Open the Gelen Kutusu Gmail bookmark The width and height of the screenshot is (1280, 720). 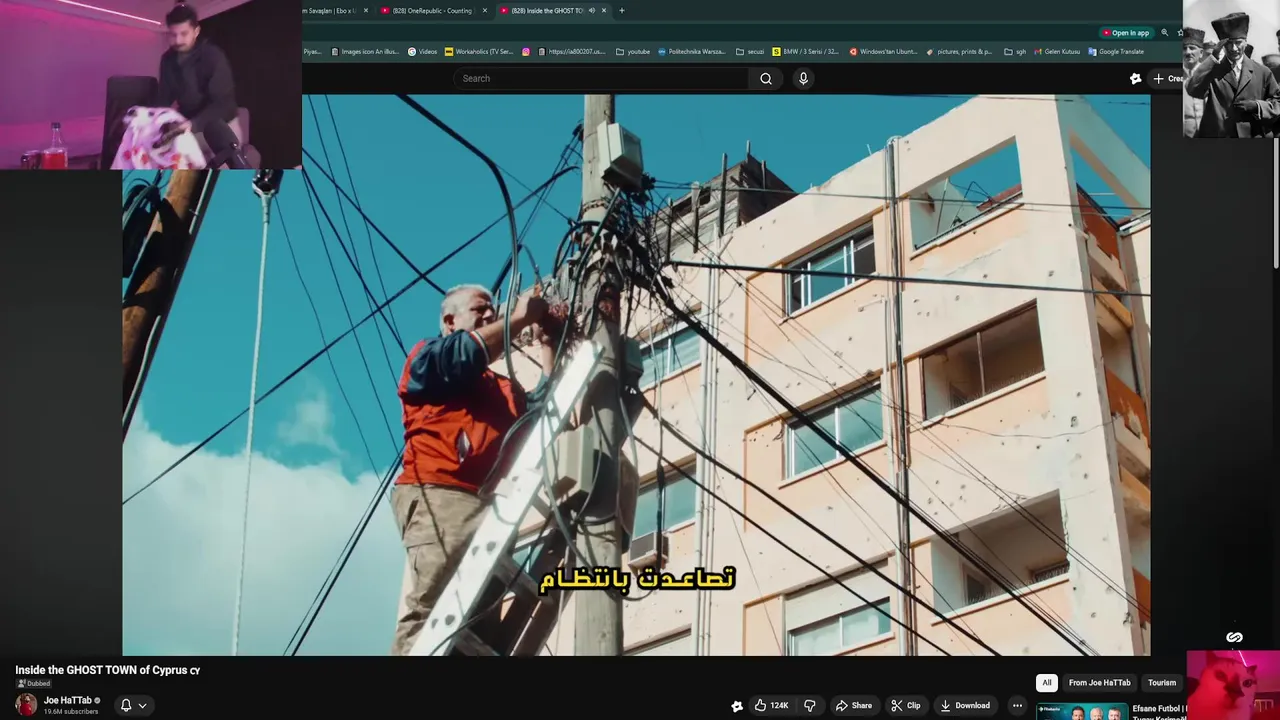[x=1056, y=52]
